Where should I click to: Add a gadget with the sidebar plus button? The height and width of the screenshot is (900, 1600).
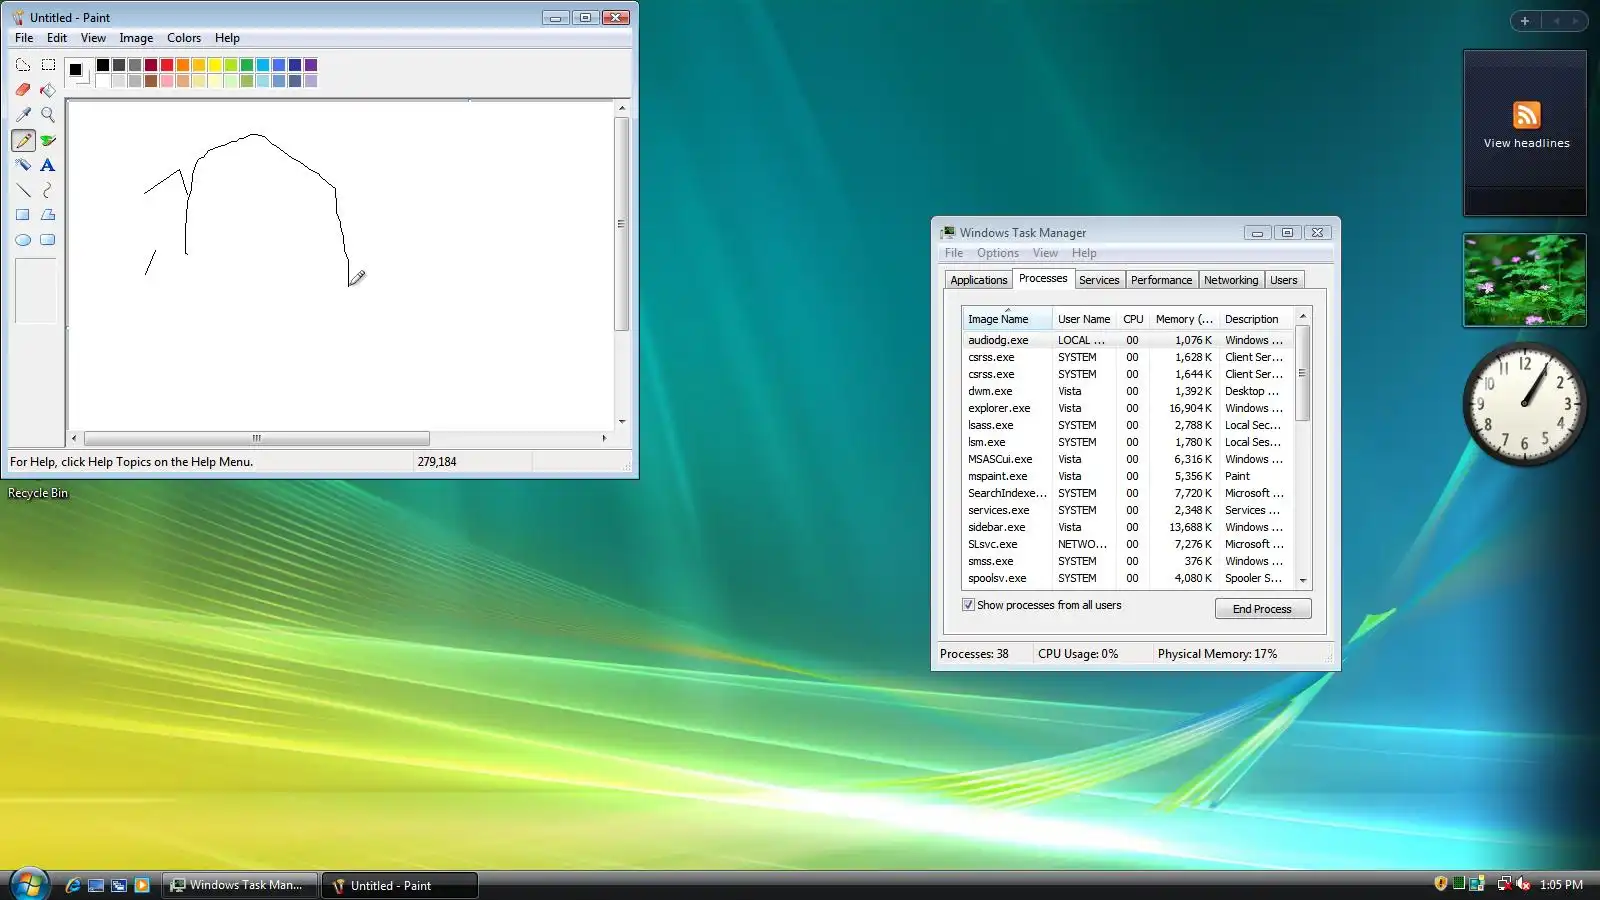(x=1525, y=21)
